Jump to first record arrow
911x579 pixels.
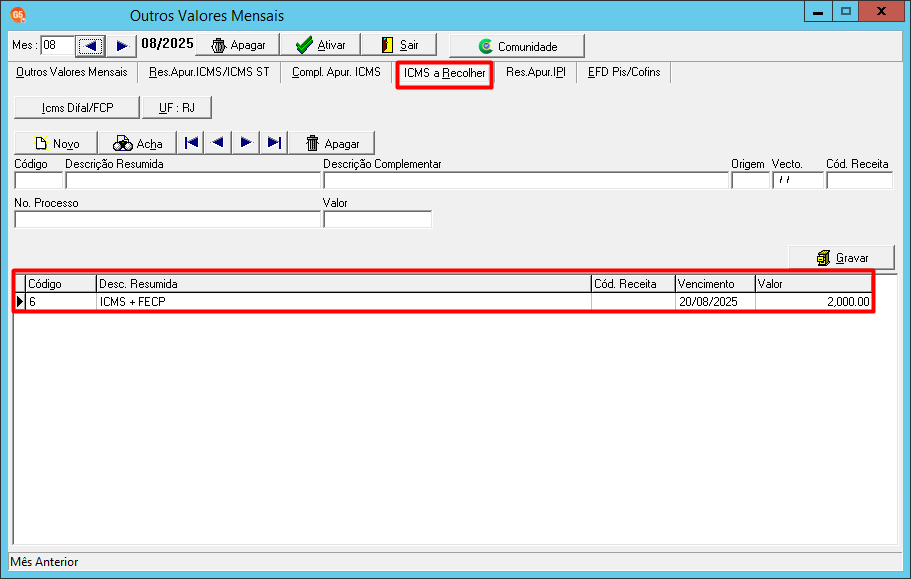(x=191, y=143)
